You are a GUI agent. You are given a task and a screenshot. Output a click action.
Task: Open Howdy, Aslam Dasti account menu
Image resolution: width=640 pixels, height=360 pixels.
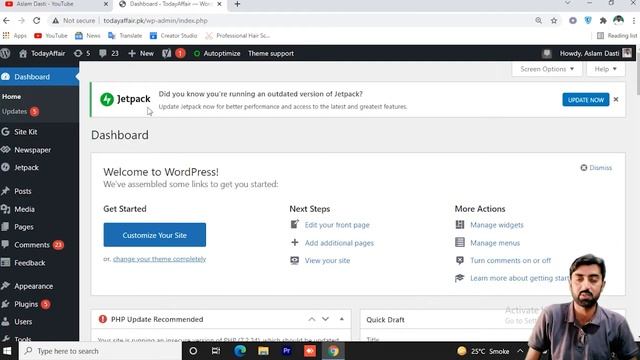(595, 53)
